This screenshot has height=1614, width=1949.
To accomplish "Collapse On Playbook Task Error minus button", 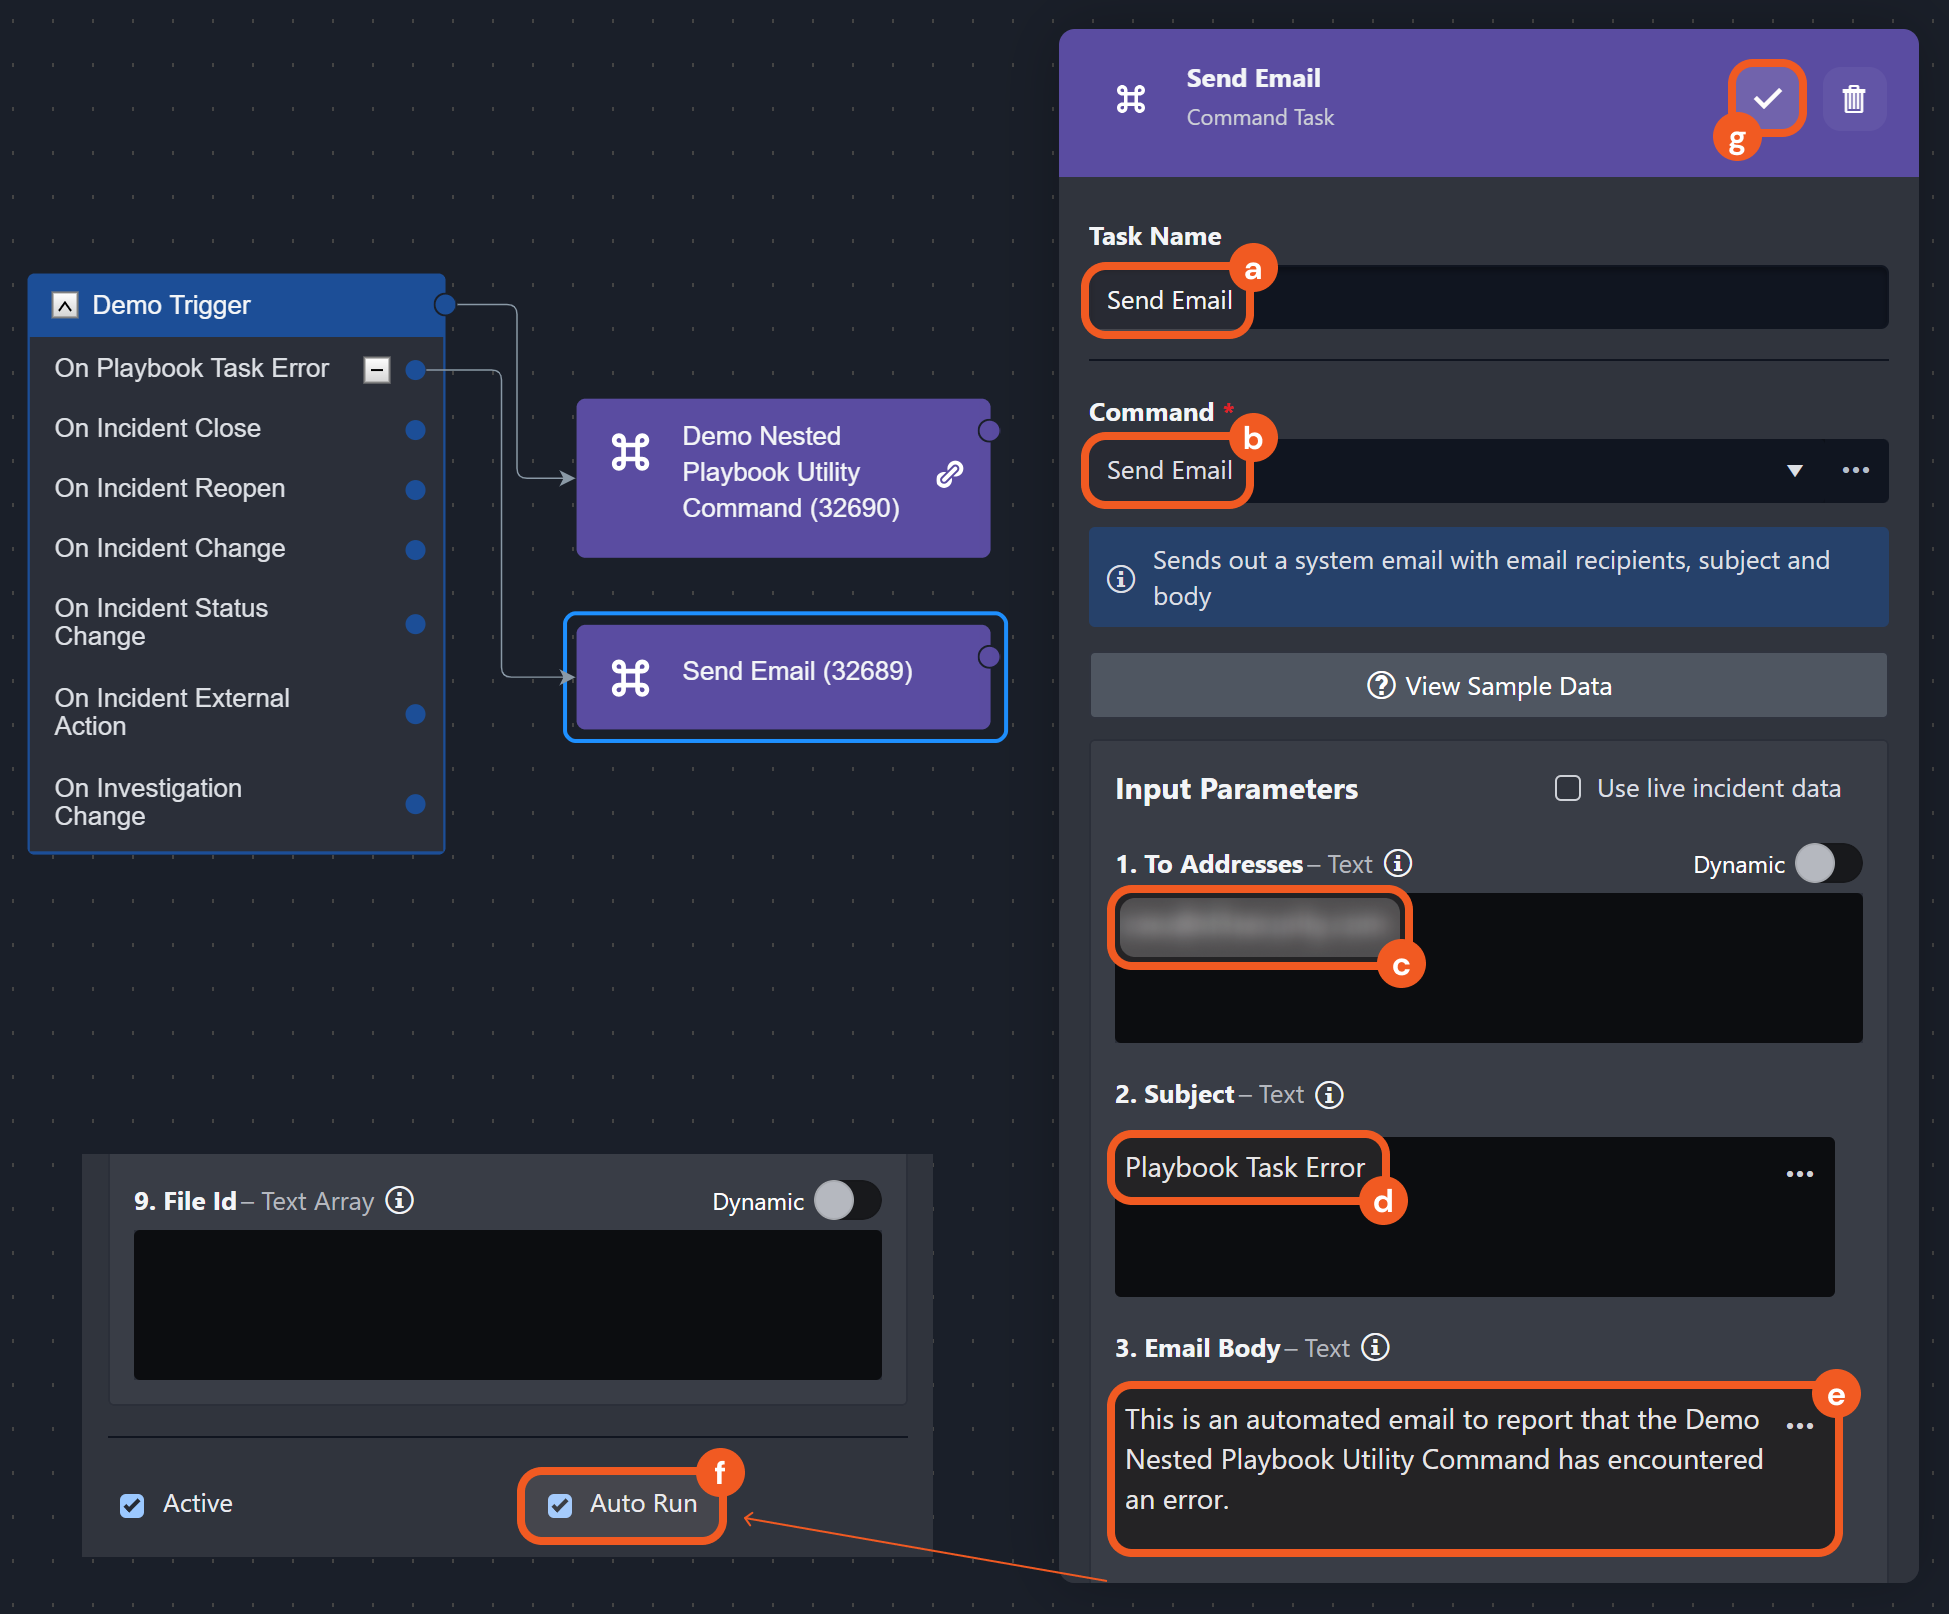I will (376, 369).
